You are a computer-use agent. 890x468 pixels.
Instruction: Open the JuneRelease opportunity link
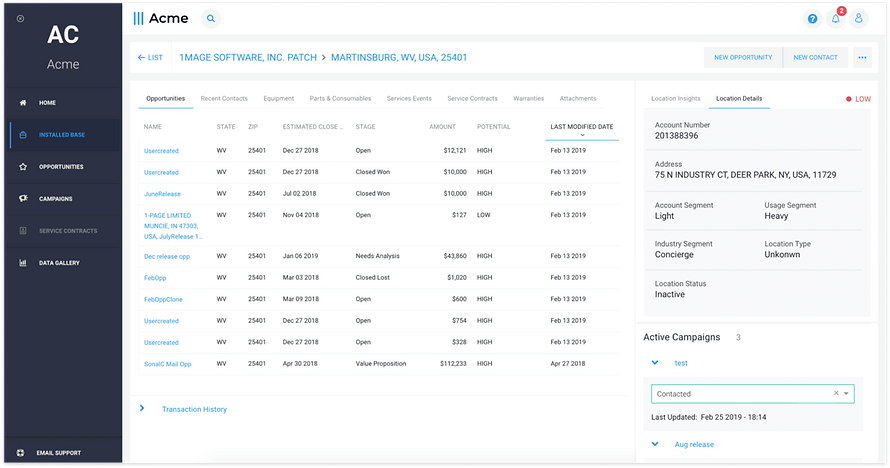point(162,194)
